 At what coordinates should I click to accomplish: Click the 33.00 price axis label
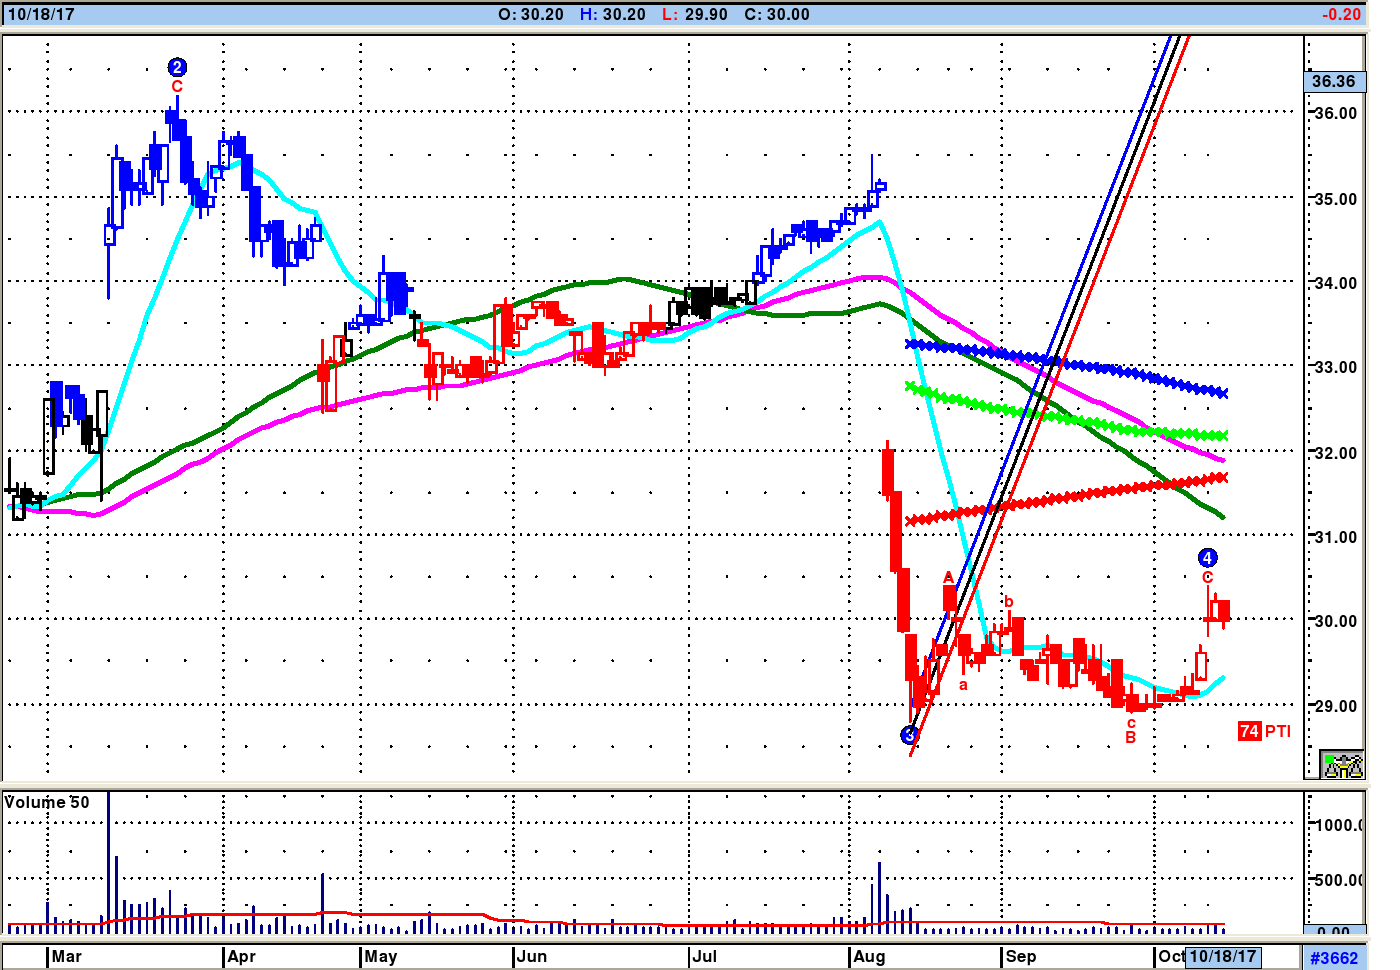point(1335,367)
